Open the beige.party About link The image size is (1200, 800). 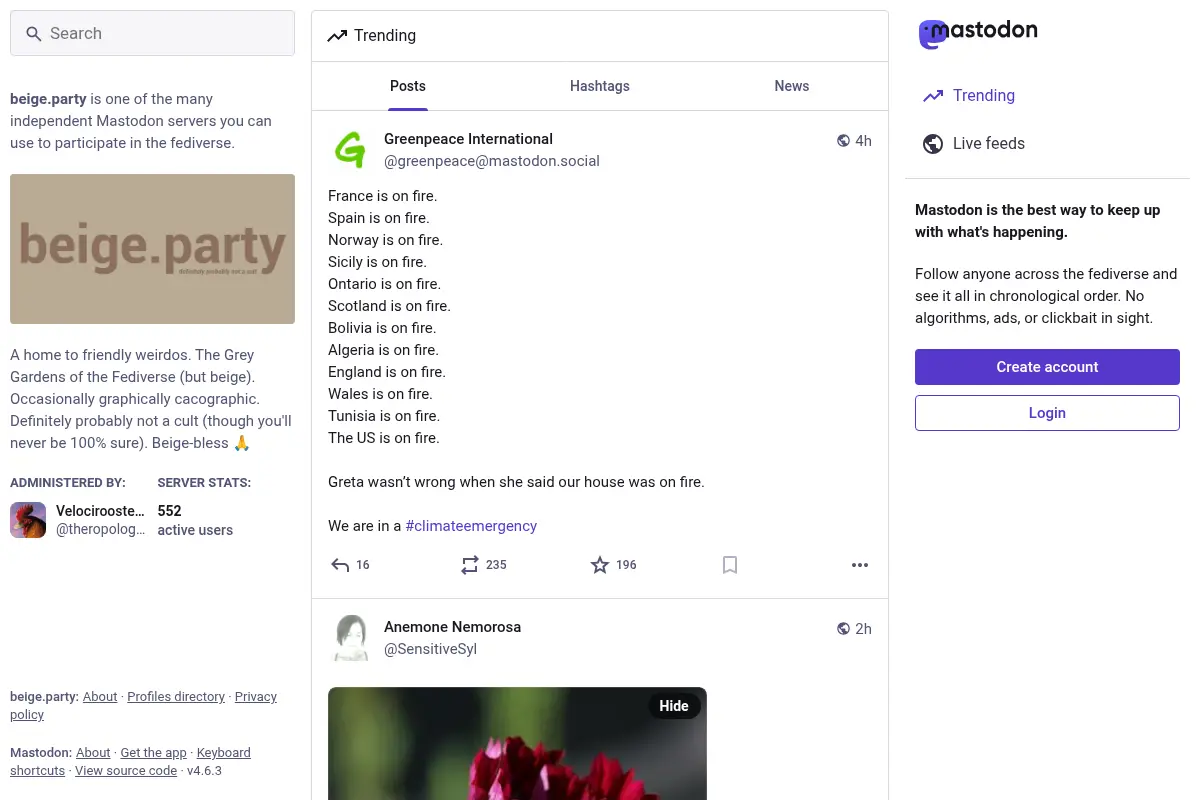pyautogui.click(x=100, y=697)
